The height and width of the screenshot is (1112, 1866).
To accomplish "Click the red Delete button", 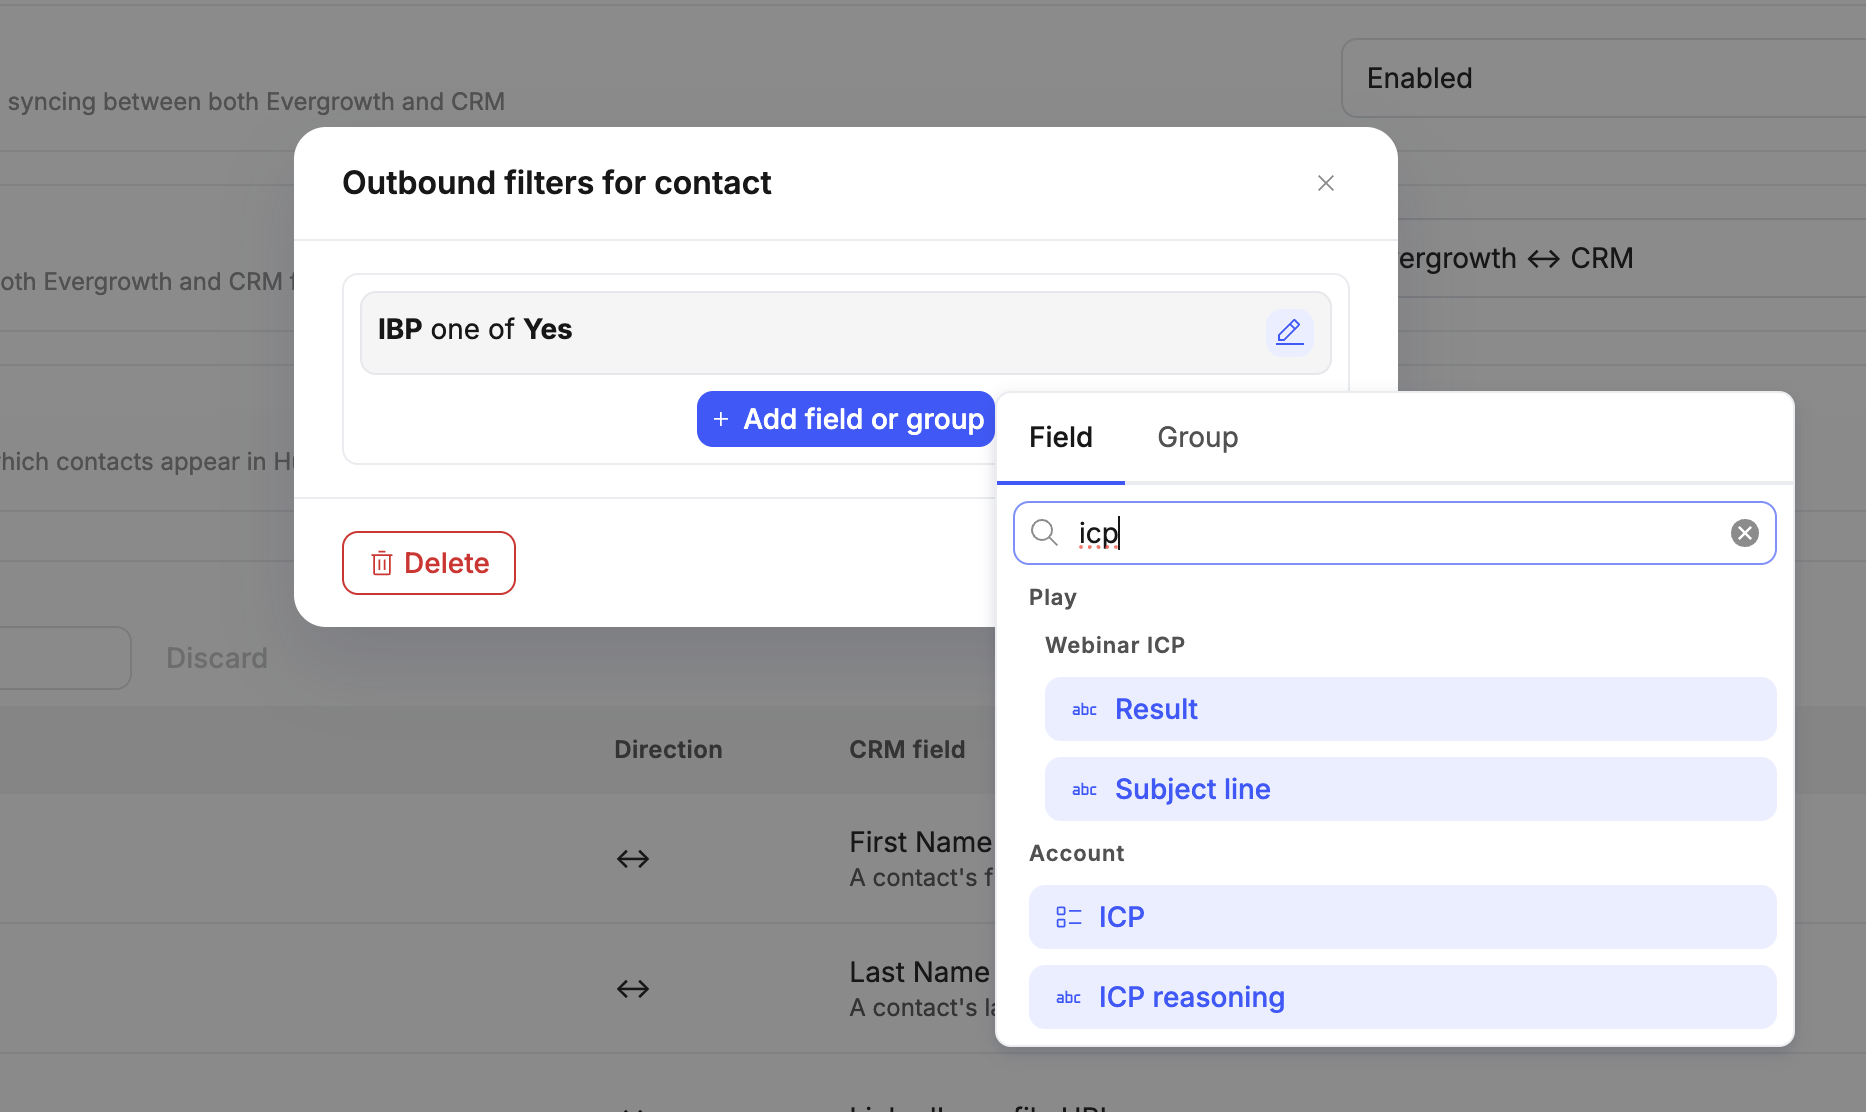I will pos(429,563).
